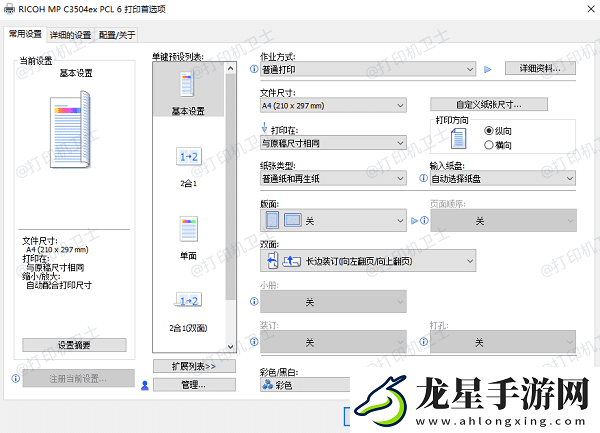The image size is (600, 433).
Task: Click info icon beside 作业方式 dropdown
Action: tap(254, 69)
